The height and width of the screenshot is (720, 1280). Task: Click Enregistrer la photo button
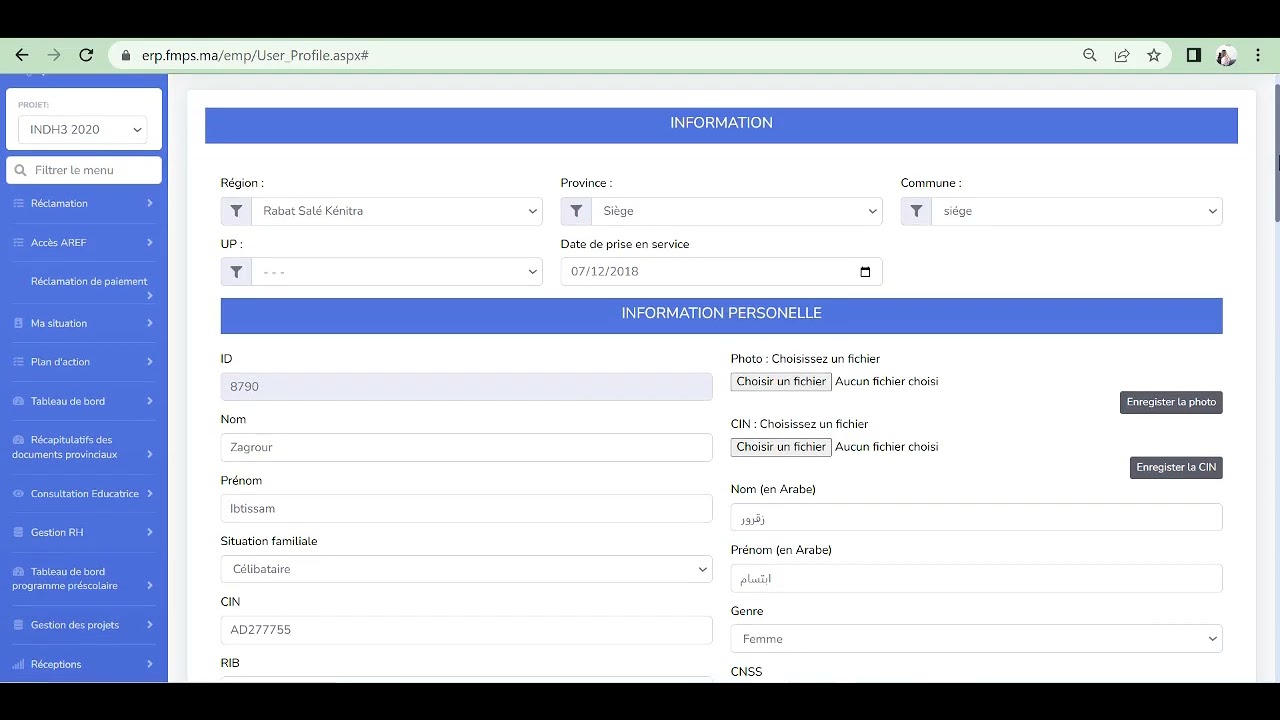click(1171, 402)
